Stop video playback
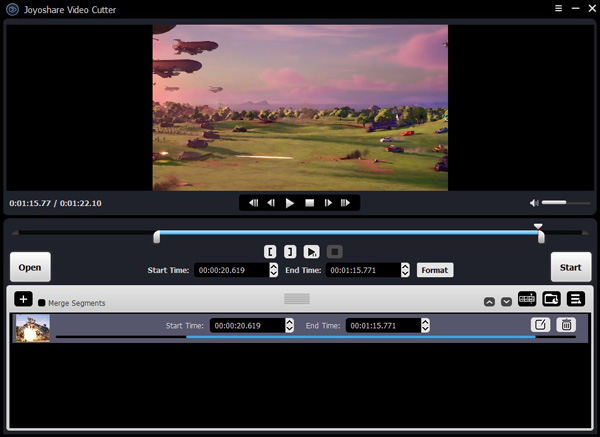Image resolution: width=600 pixels, height=437 pixels. coord(309,203)
